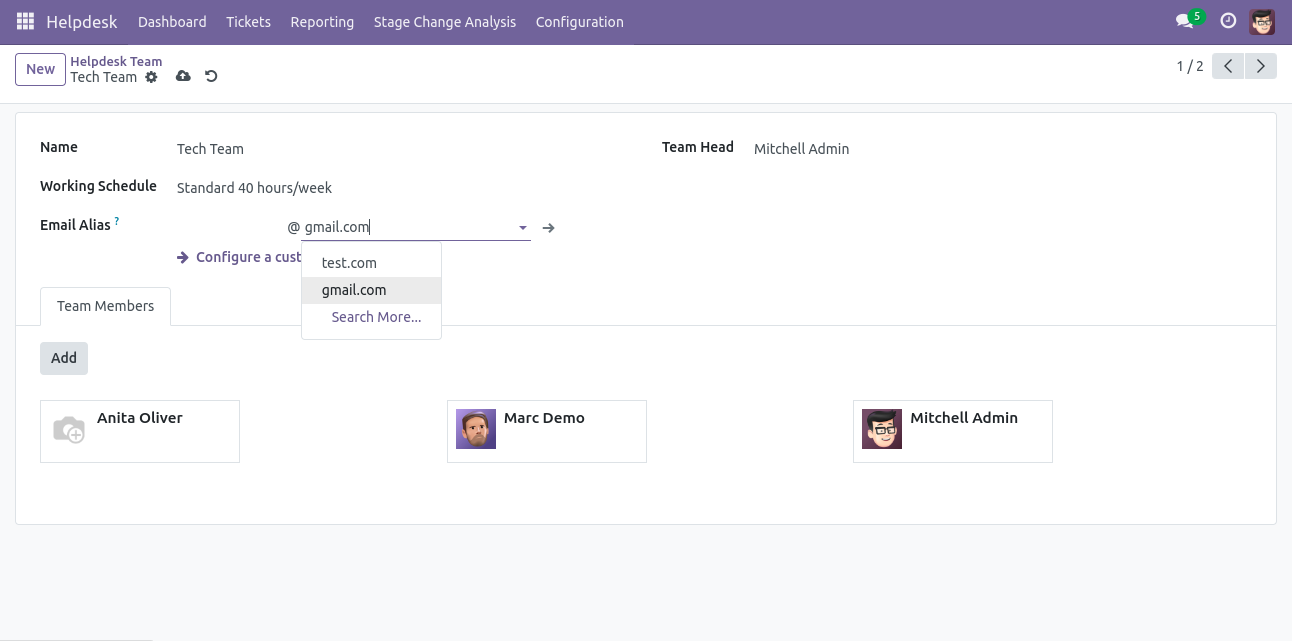The width and height of the screenshot is (1292, 641).
Task: Click the Anita Oliver member name
Action: point(140,418)
